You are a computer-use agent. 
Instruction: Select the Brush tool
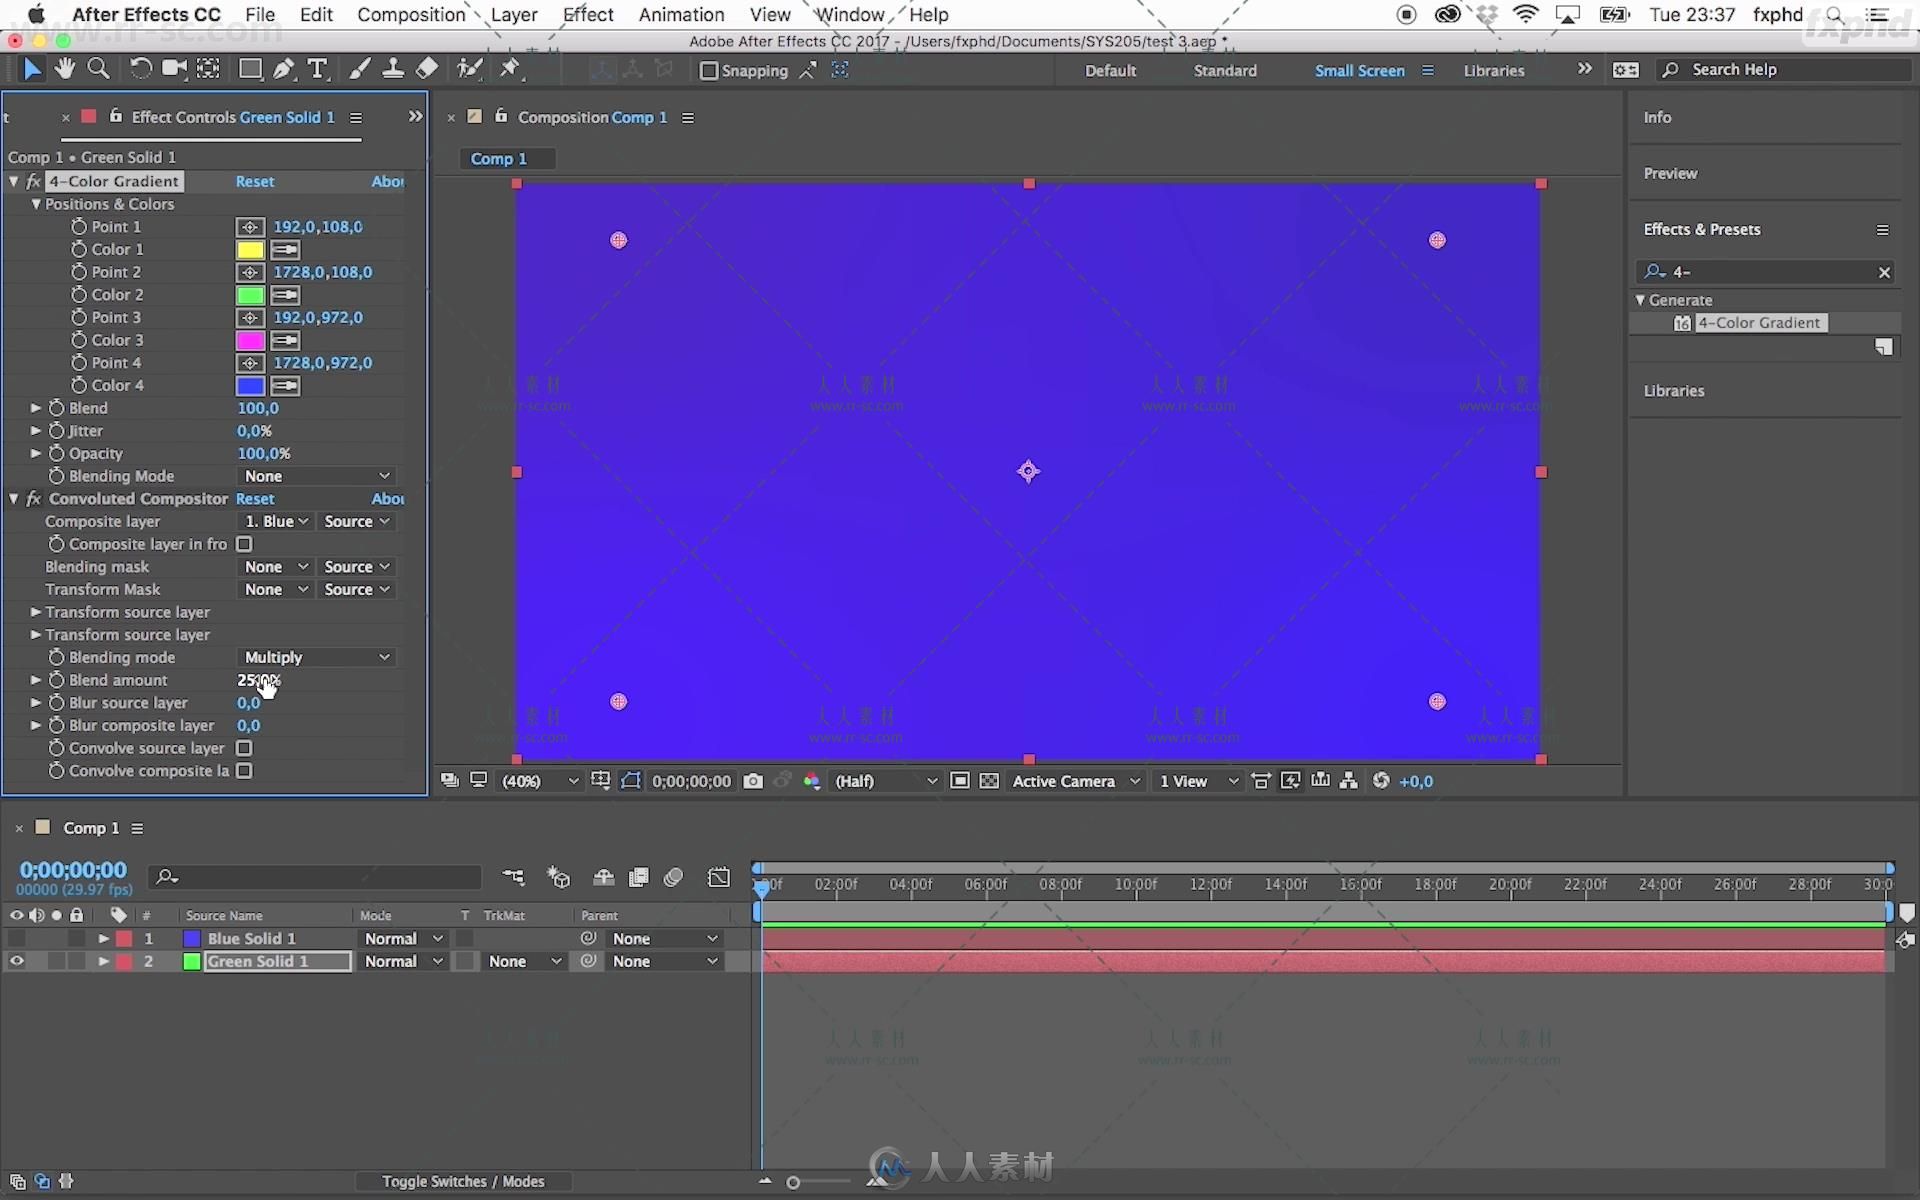[x=360, y=69]
